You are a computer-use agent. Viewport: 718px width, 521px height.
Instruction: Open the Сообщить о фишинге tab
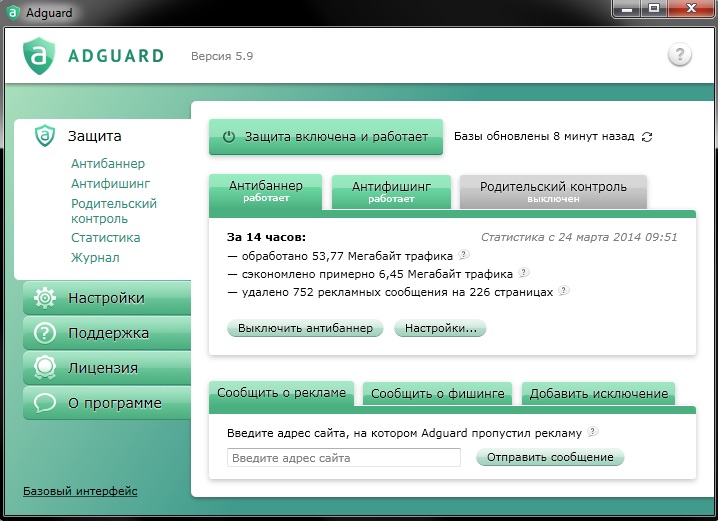click(437, 394)
